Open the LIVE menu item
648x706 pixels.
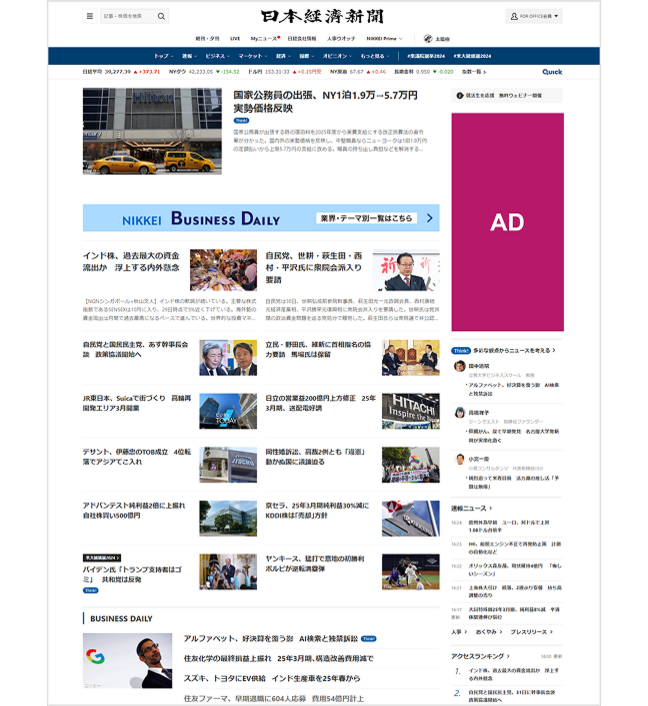pos(235,39)
